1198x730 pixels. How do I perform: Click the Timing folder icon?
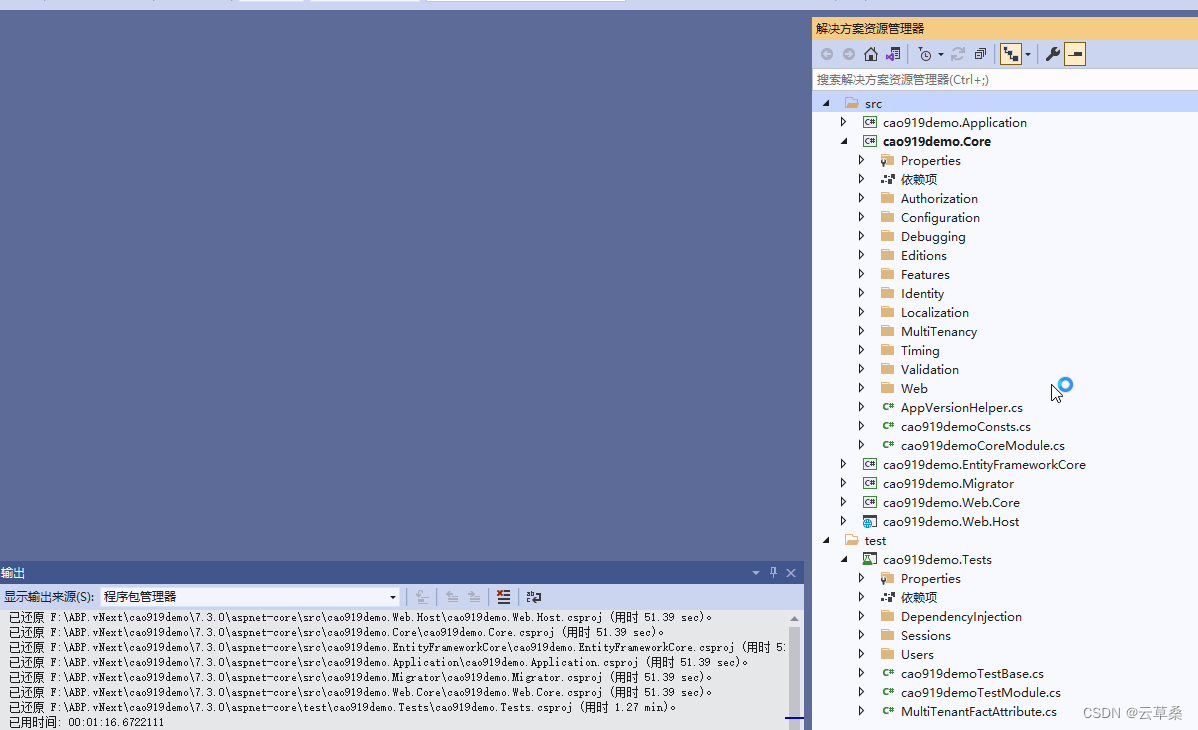[x=888, y=350]
